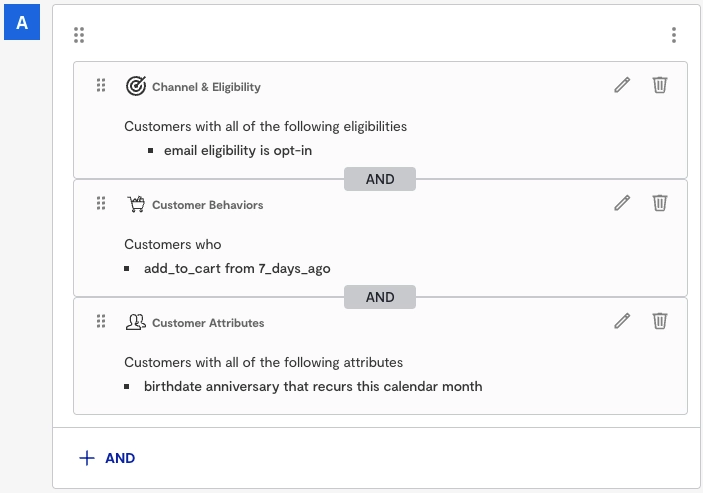This screenshot has height=493, width=703.
Task: Click the second AND connector badge
Action: pos(380,297)
